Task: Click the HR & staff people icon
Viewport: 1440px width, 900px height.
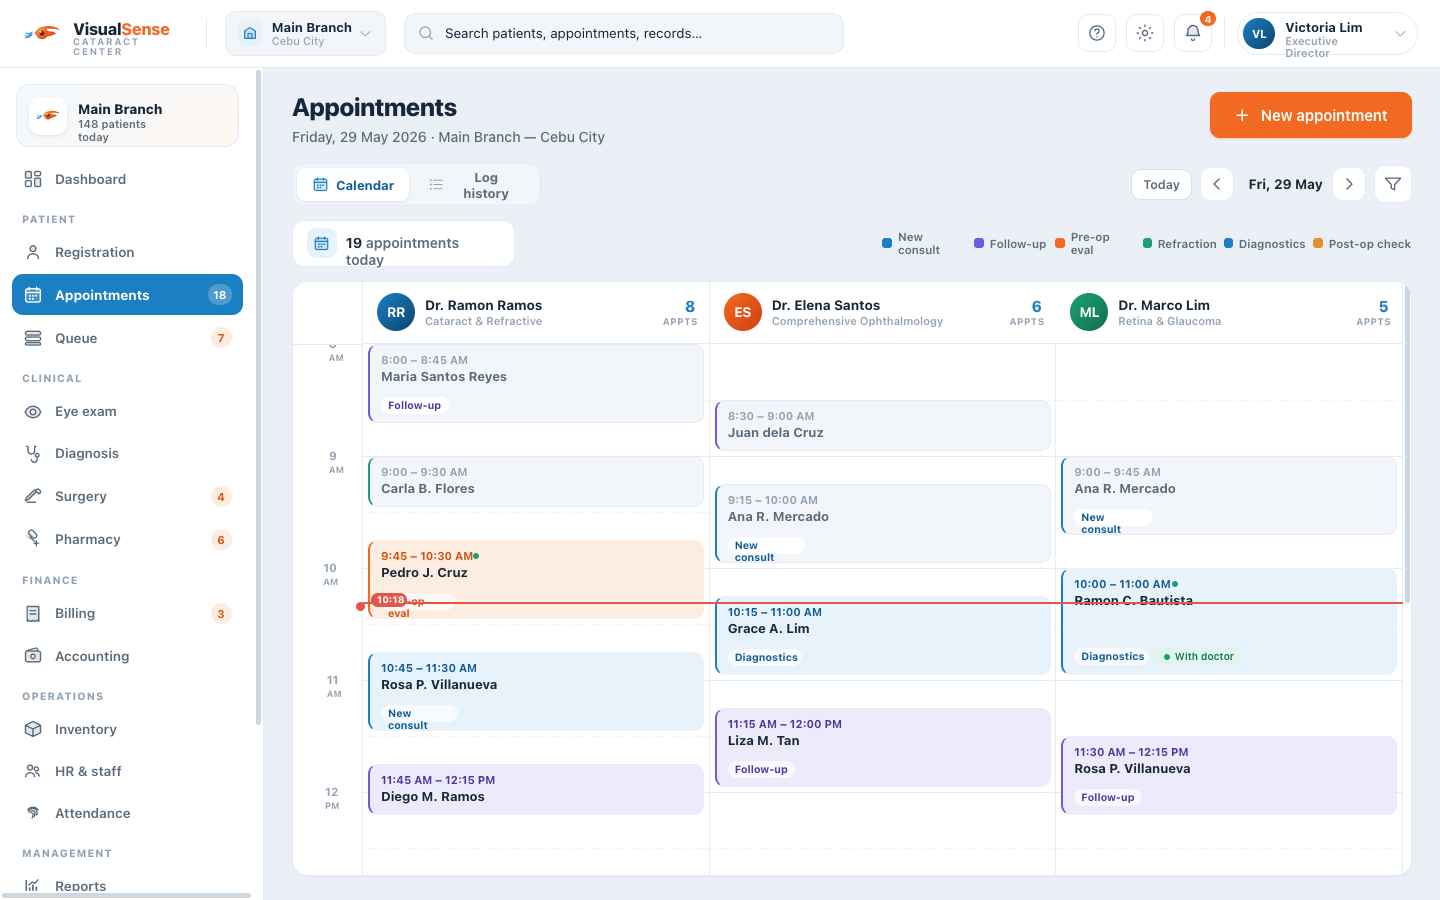Action: click(x=33, y=771)
